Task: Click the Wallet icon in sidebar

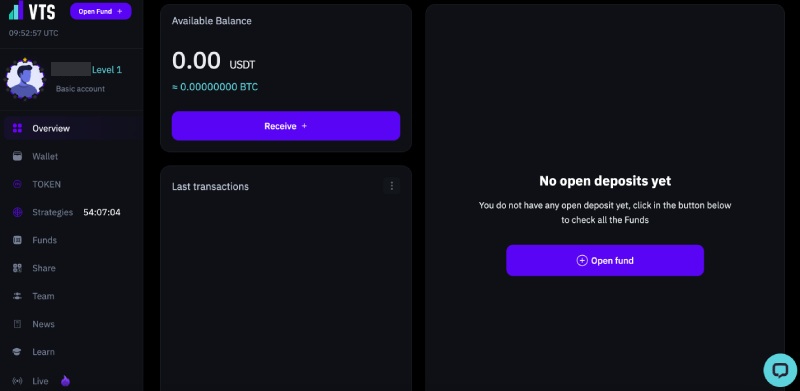Action: (x=17, y=156)
